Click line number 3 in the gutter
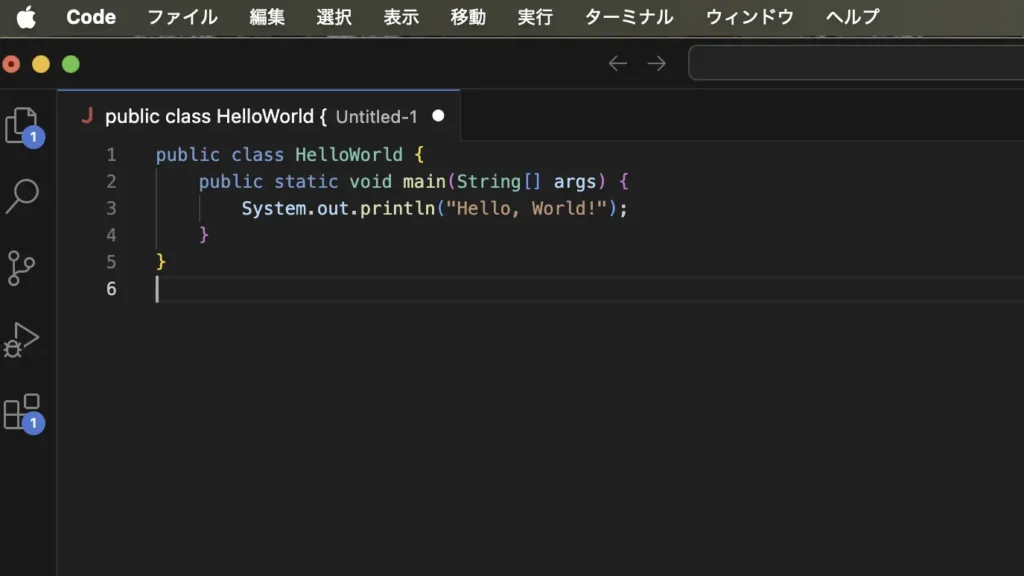 [110, 208]
